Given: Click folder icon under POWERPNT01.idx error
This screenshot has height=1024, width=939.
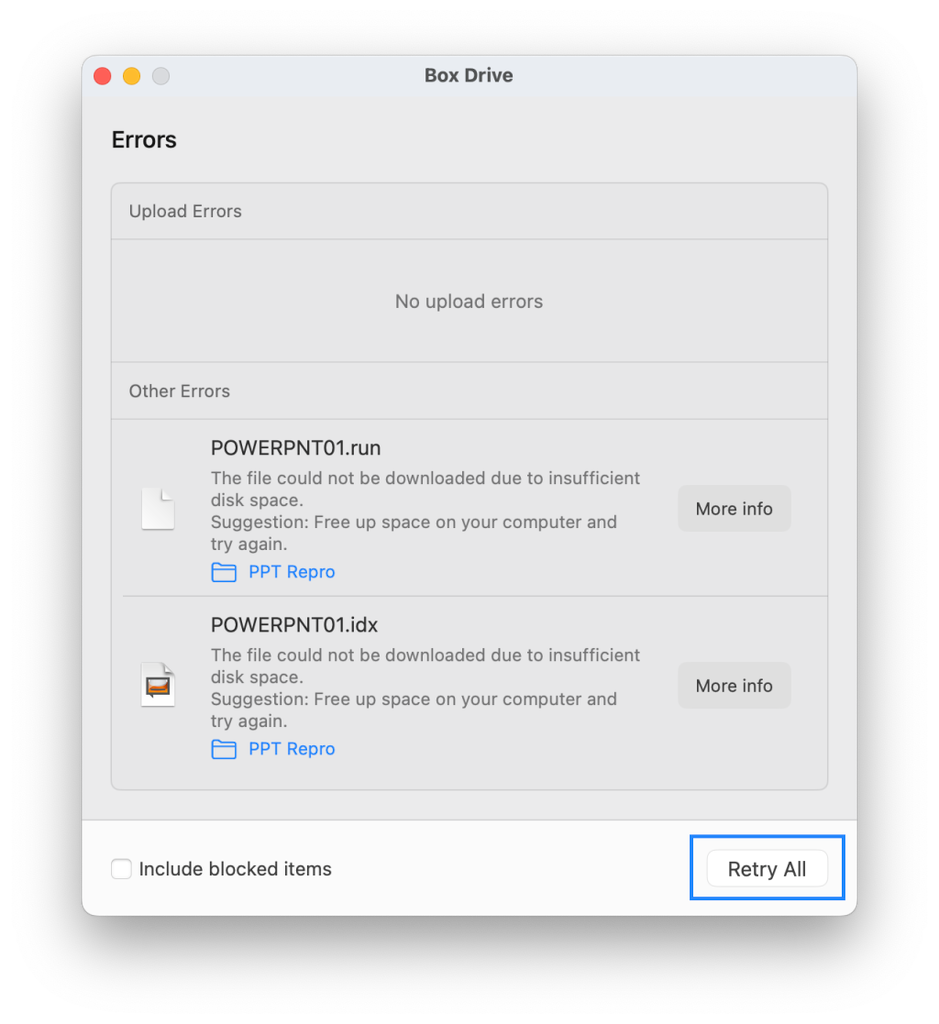Looking at the screenshot, I should 223,749.
